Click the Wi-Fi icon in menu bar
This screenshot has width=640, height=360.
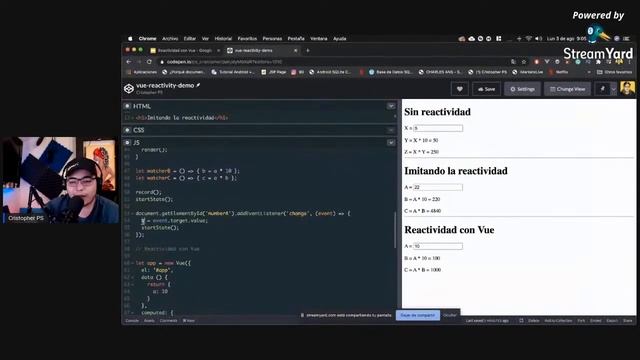529,39
